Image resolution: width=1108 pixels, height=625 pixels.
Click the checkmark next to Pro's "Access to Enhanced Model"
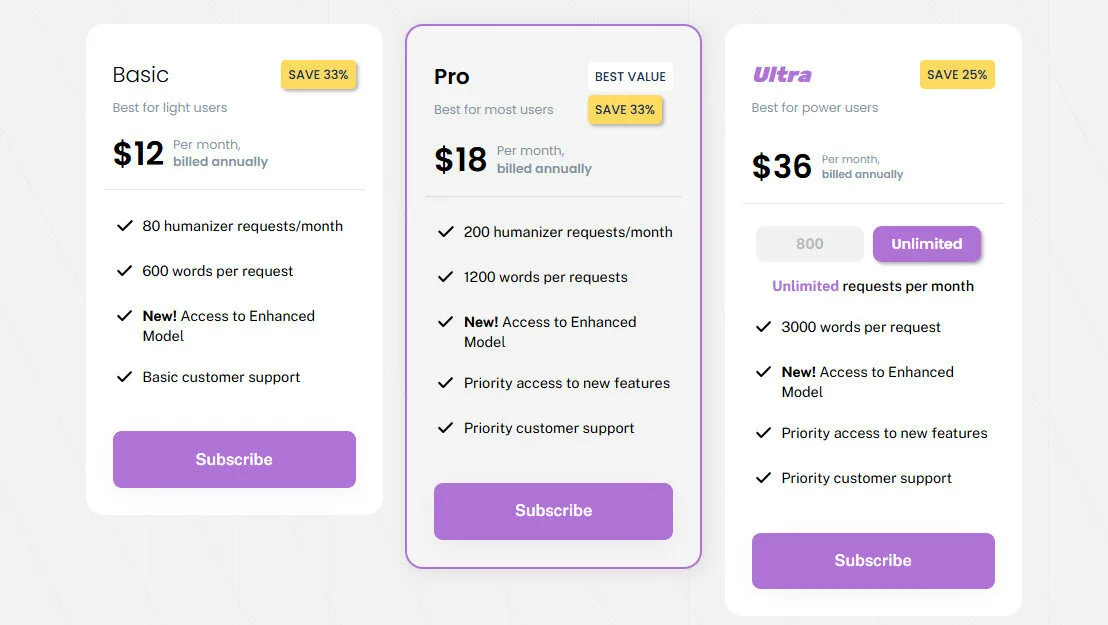pyautogui.click(x=446, y=322)
